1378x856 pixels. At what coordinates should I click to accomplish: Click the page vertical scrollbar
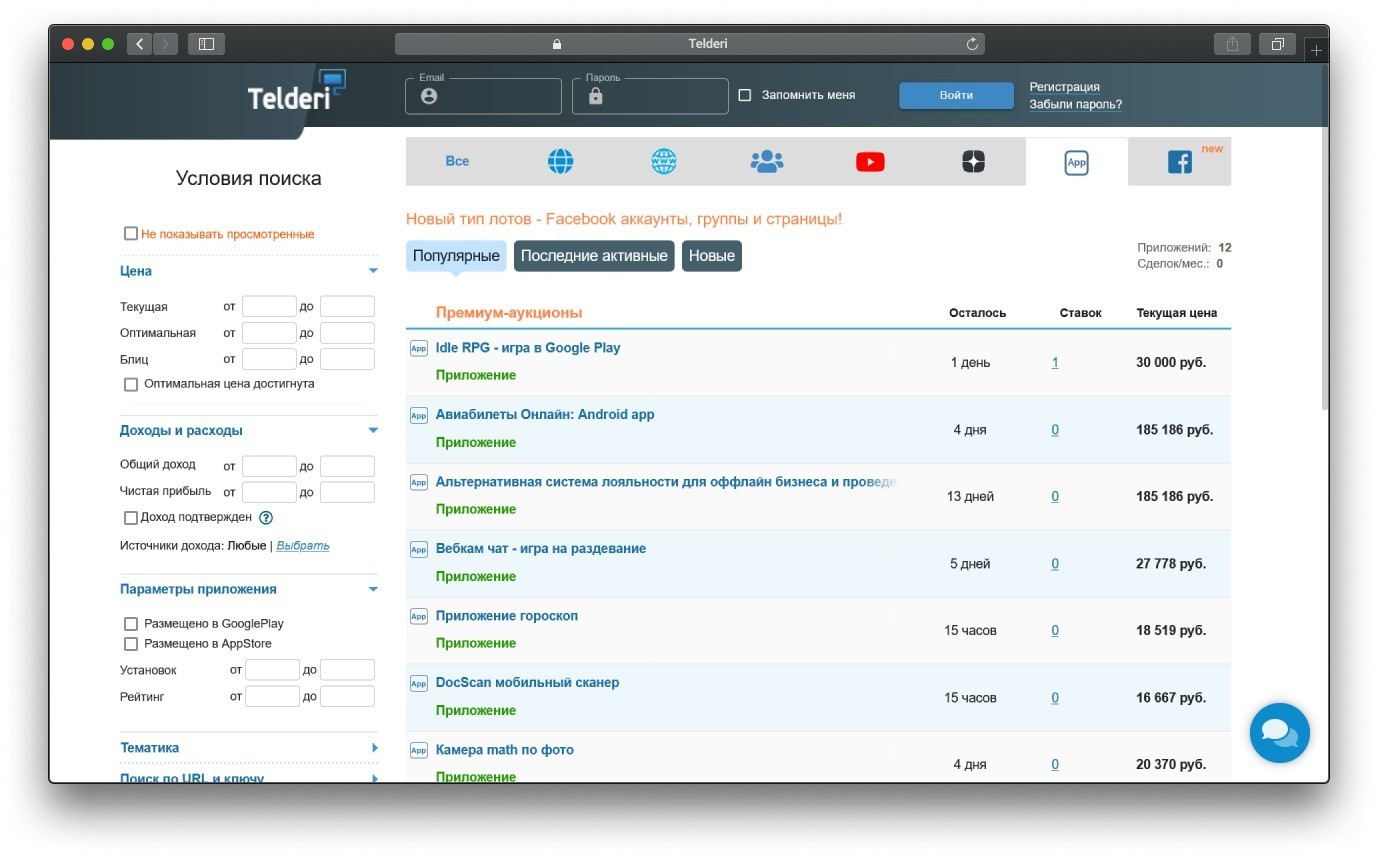1325,240
